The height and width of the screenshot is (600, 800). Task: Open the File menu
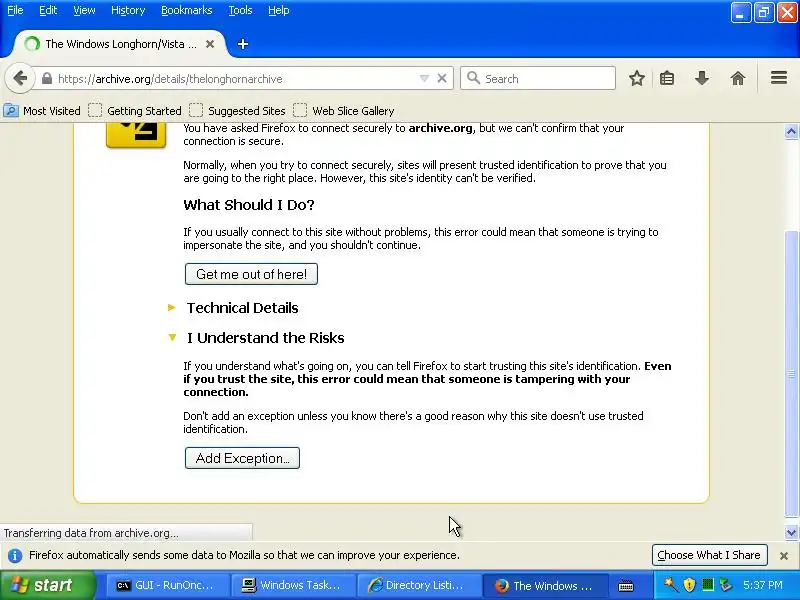pos(15,10)
